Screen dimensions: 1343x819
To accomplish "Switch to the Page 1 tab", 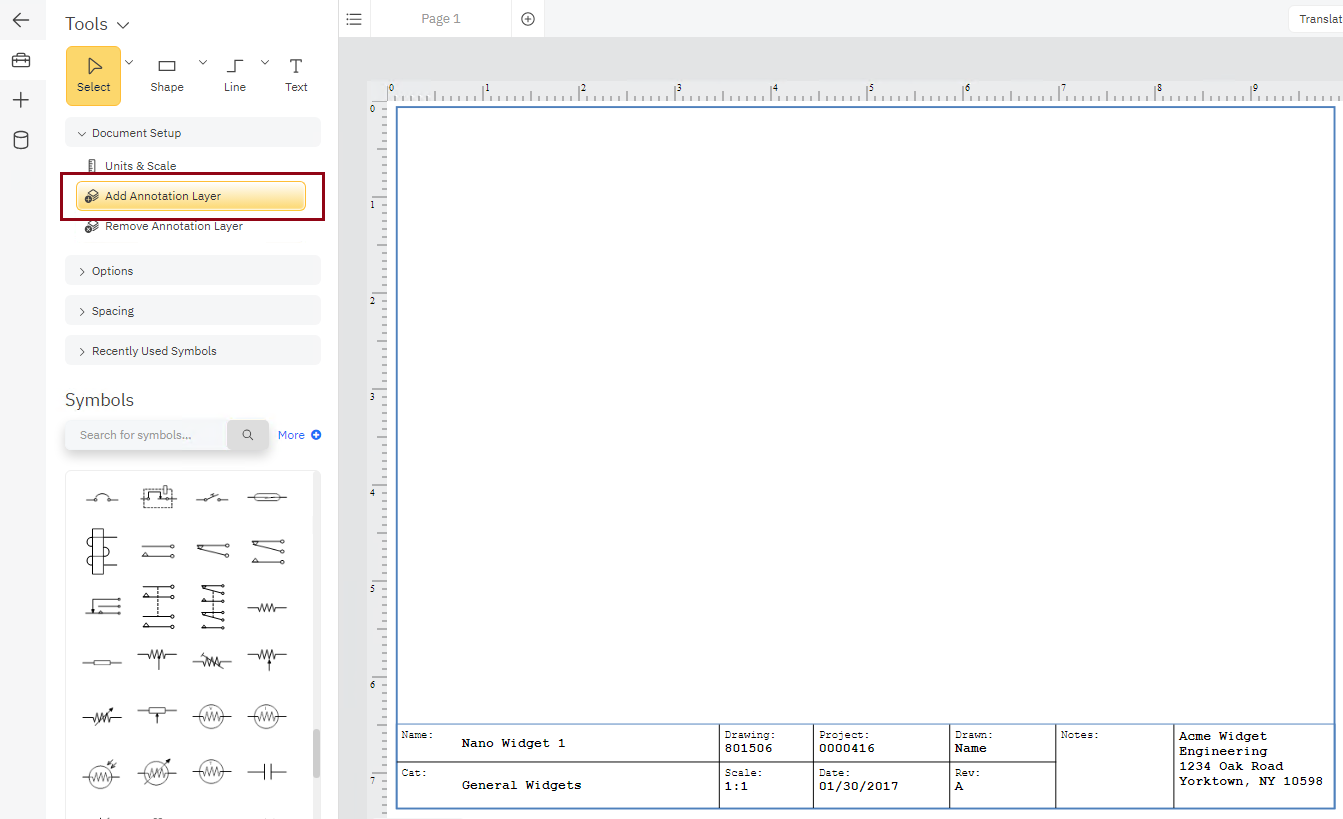I will (x=441, y=18).
